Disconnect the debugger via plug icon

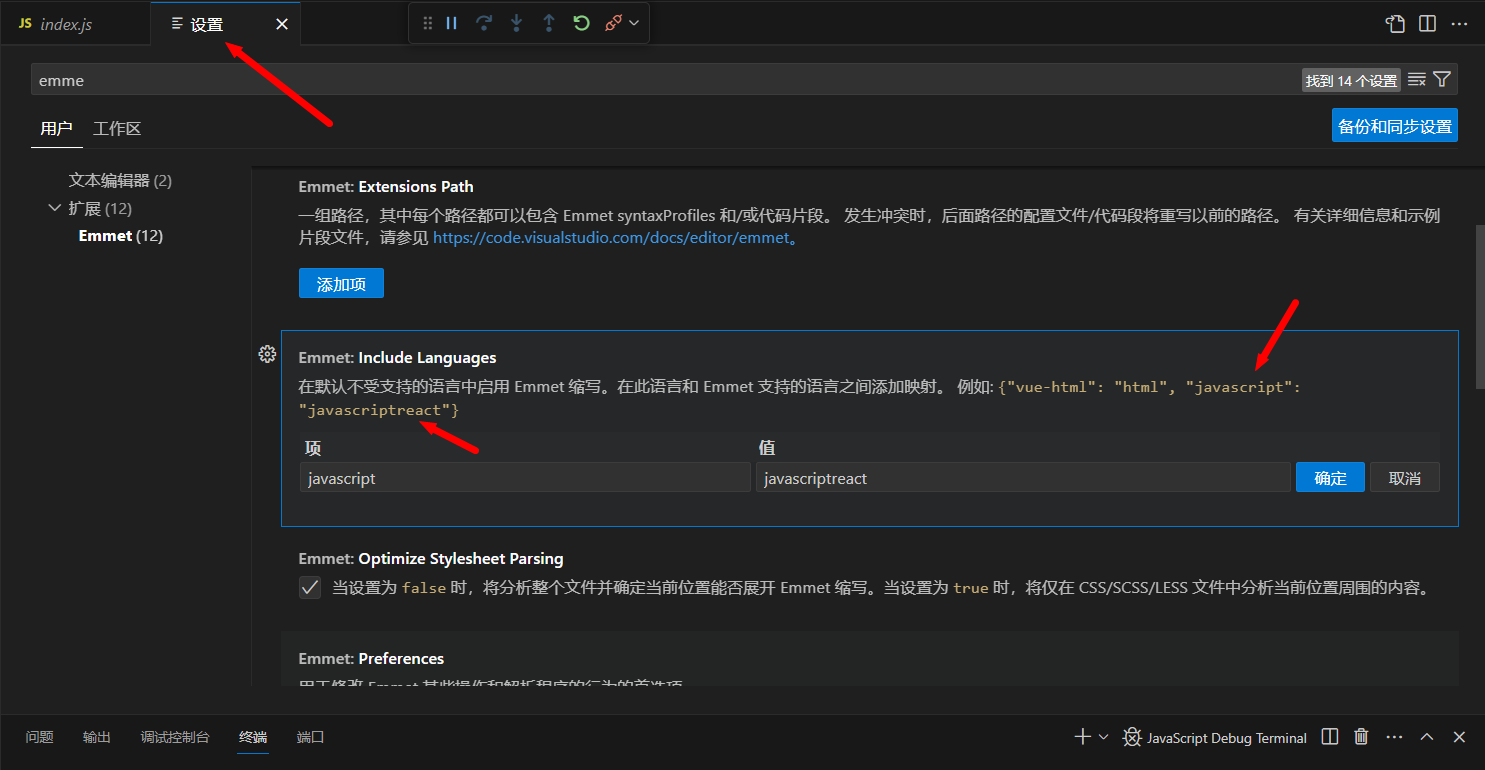(x=614, y=23)
